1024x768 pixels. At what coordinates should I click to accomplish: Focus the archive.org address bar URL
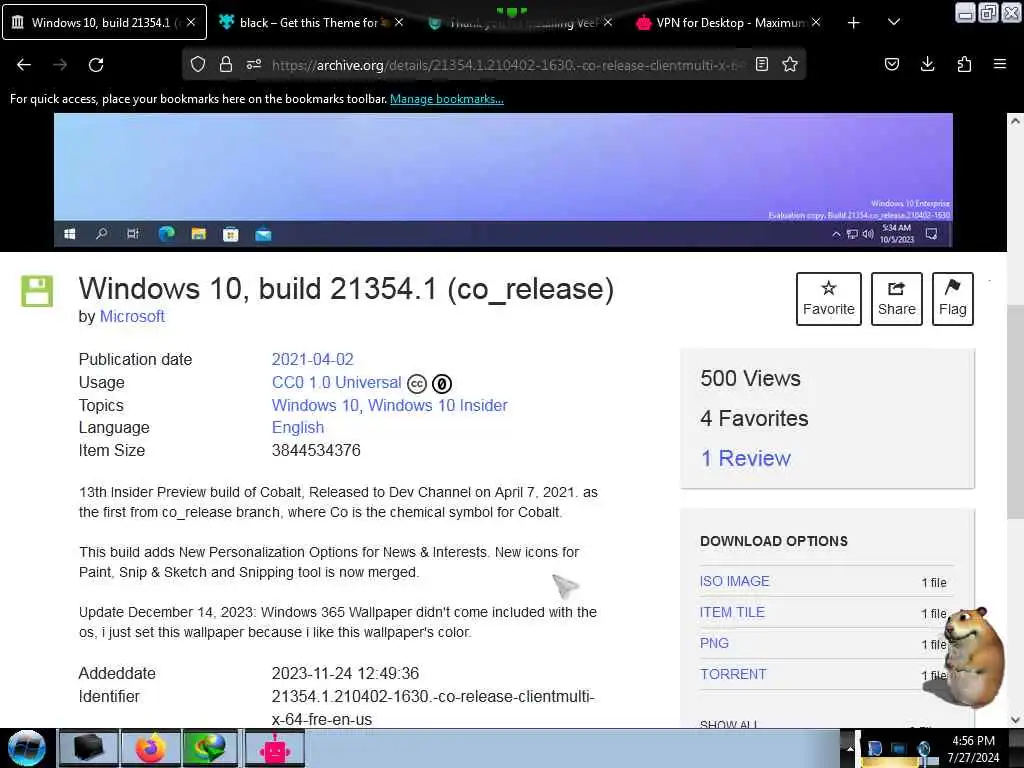[x=506, y=65]
